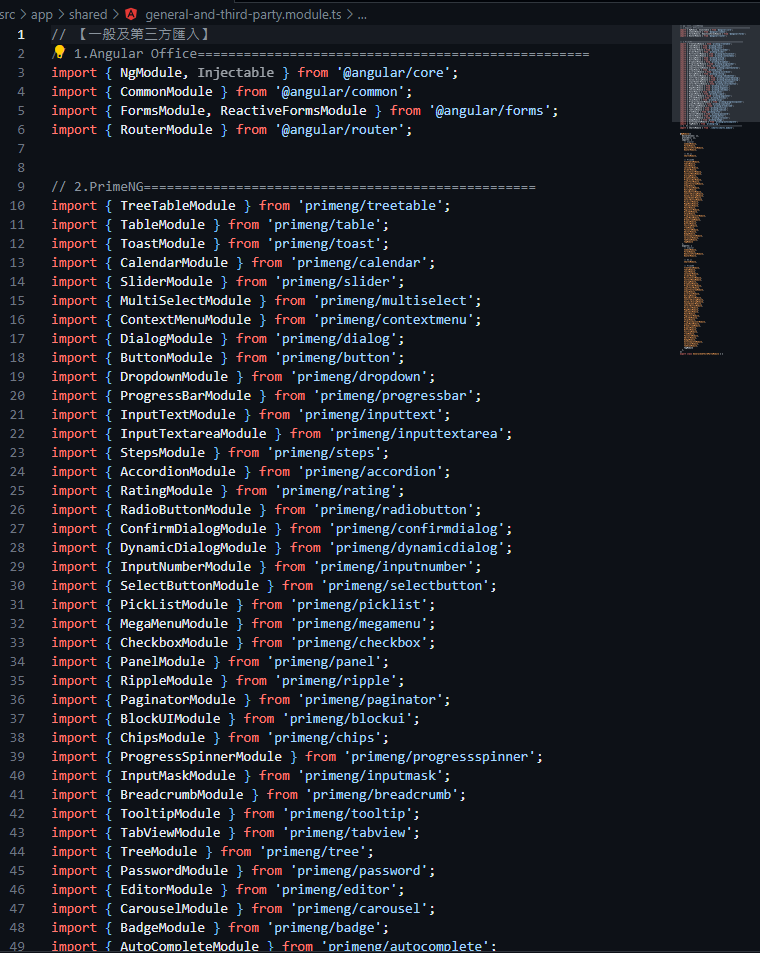The width and height of the screenshot is (760, 953).
Task: Click 'CalendarModule' on line 13
Action: [174, 263]
